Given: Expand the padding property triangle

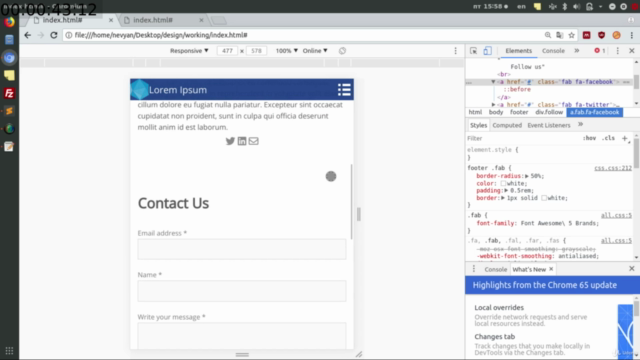Looking at the screenshot, I should tap(506, 191).
